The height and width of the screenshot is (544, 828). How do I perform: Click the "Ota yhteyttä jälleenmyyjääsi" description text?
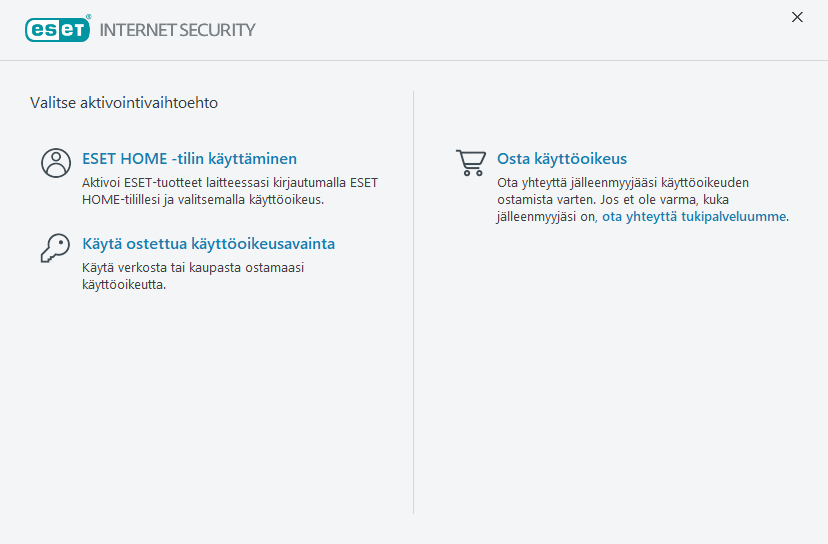point(623,183)
